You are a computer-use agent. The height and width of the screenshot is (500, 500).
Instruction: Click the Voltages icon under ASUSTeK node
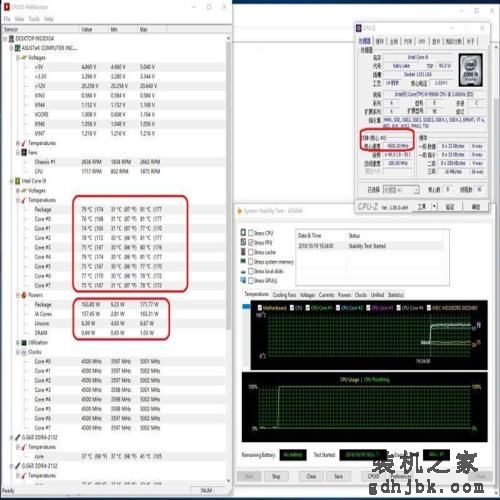(24, 58)
